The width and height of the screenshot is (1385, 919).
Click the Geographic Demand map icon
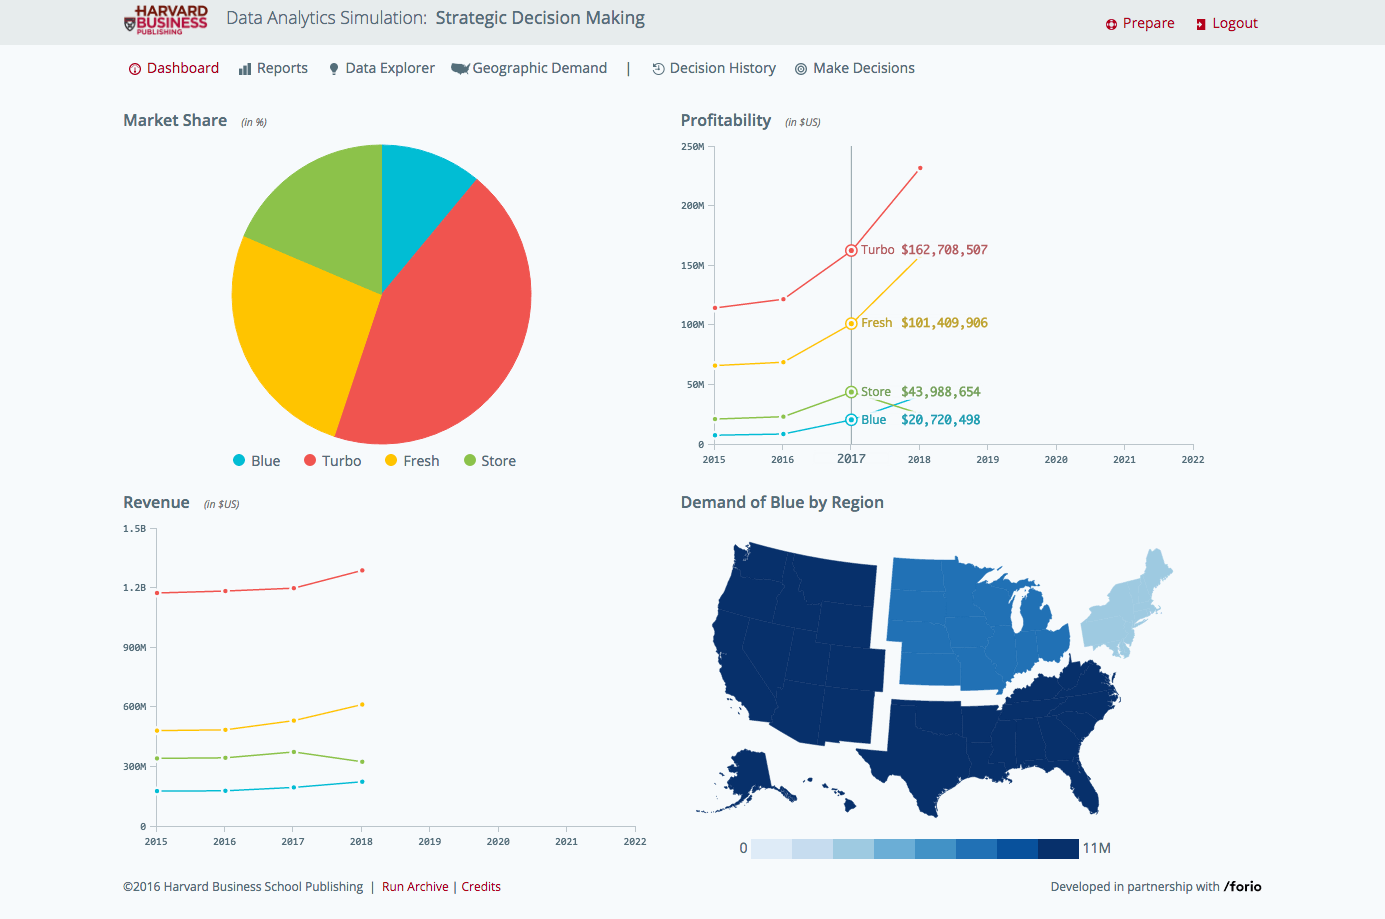[x=460, y=69]
